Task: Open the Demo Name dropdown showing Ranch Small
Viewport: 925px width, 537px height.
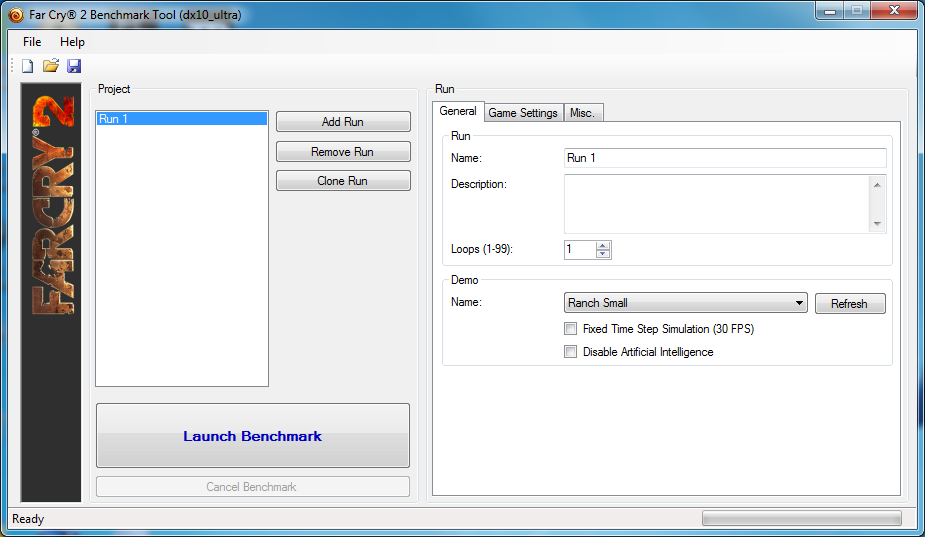Action: click(685, 303)
